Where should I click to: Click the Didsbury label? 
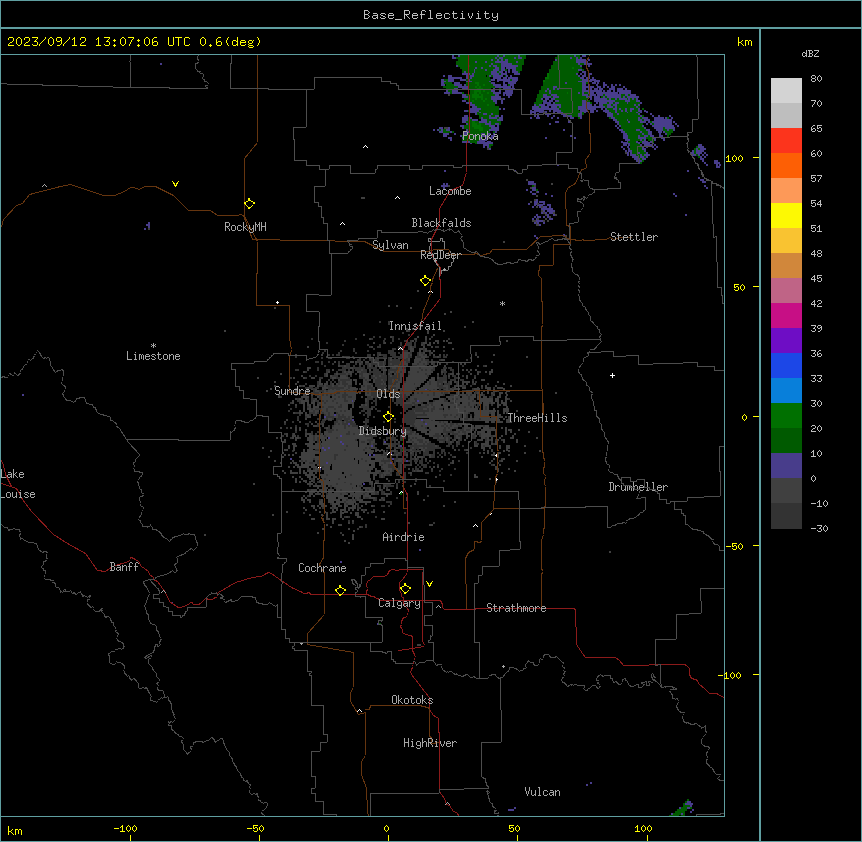click(x=383, y=431)
